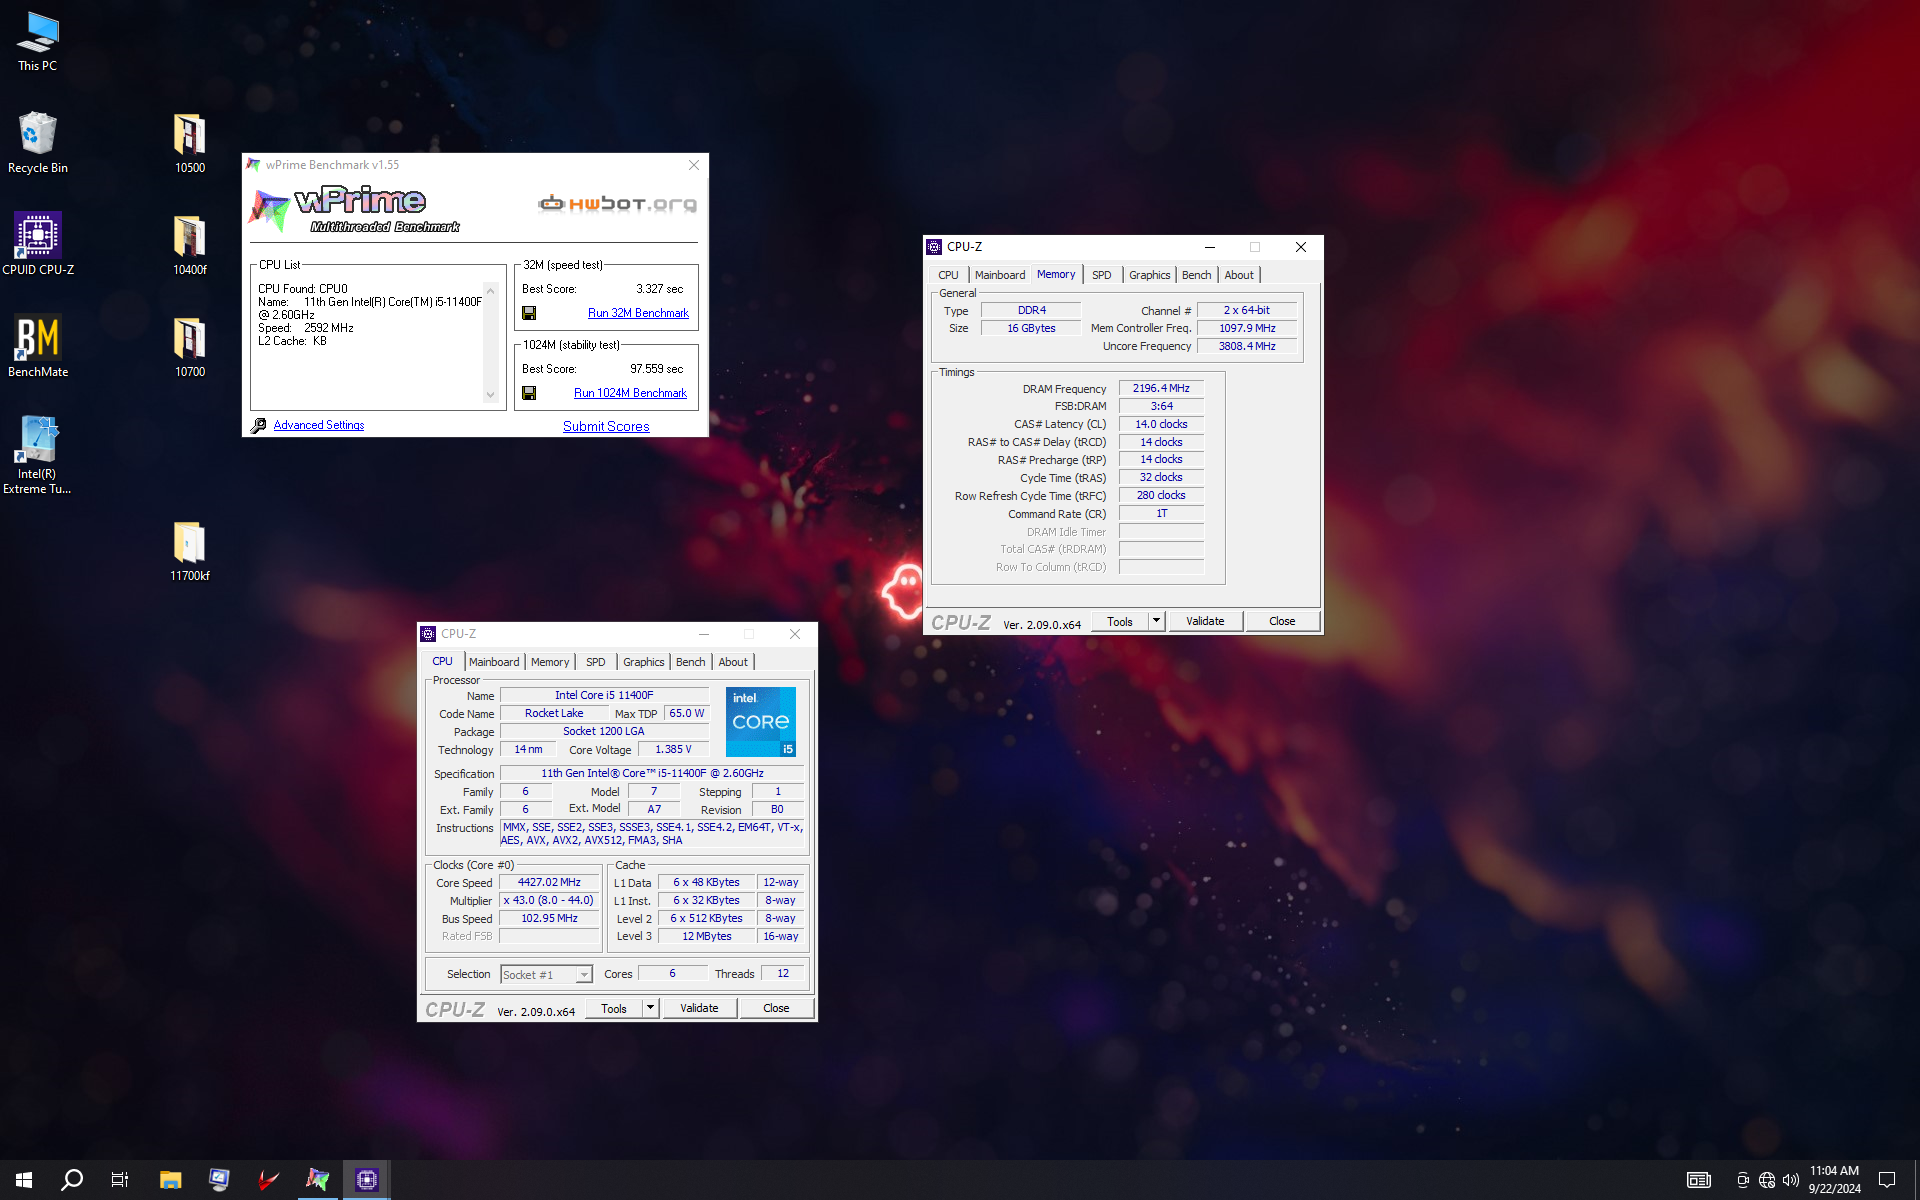Open Bench tab in Memory CPU-Z window
This screenshot has width=1920, height=1200.
[1196, 275]
